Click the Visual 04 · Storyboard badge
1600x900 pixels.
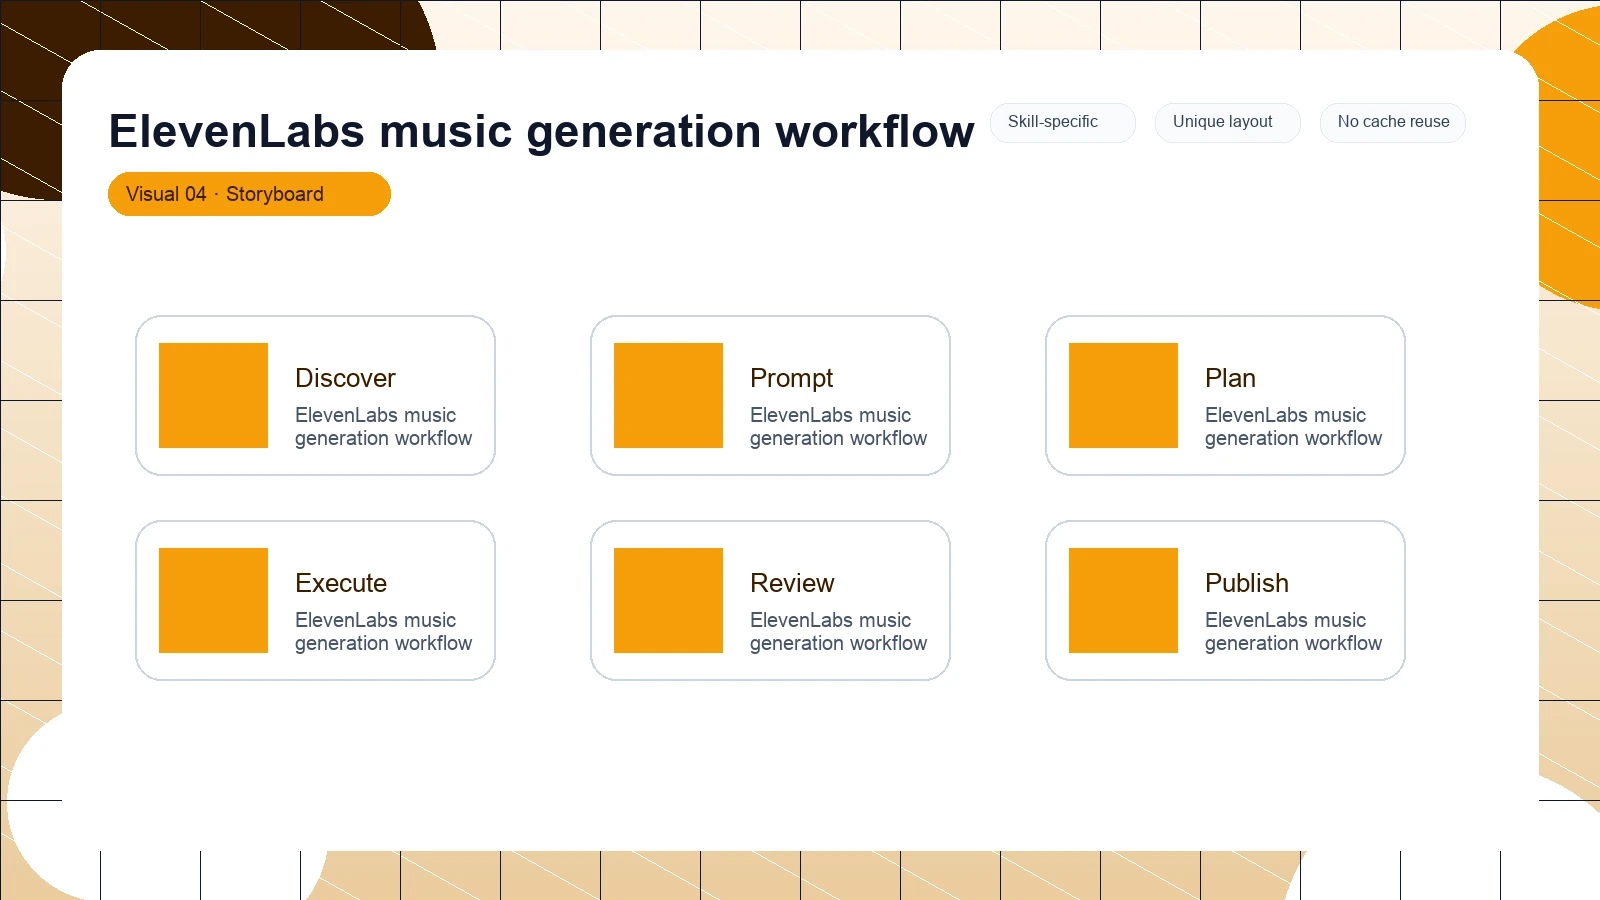[249, 194]
